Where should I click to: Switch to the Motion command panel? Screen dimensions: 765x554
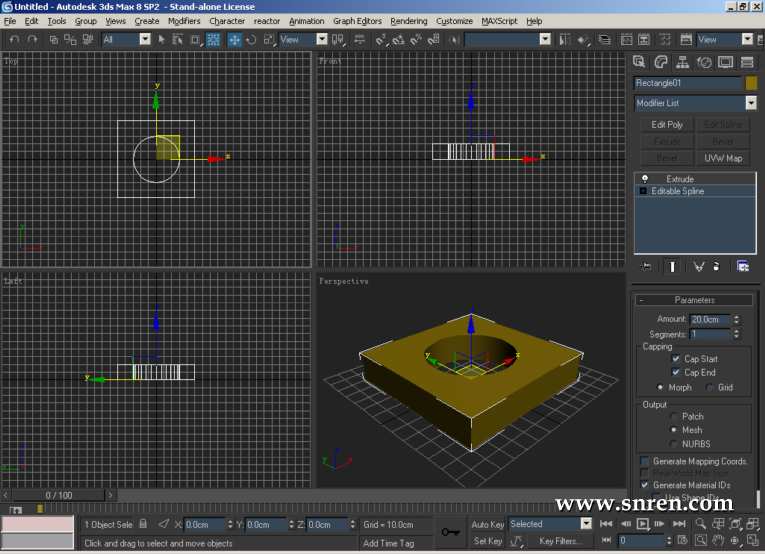[704, 62]
